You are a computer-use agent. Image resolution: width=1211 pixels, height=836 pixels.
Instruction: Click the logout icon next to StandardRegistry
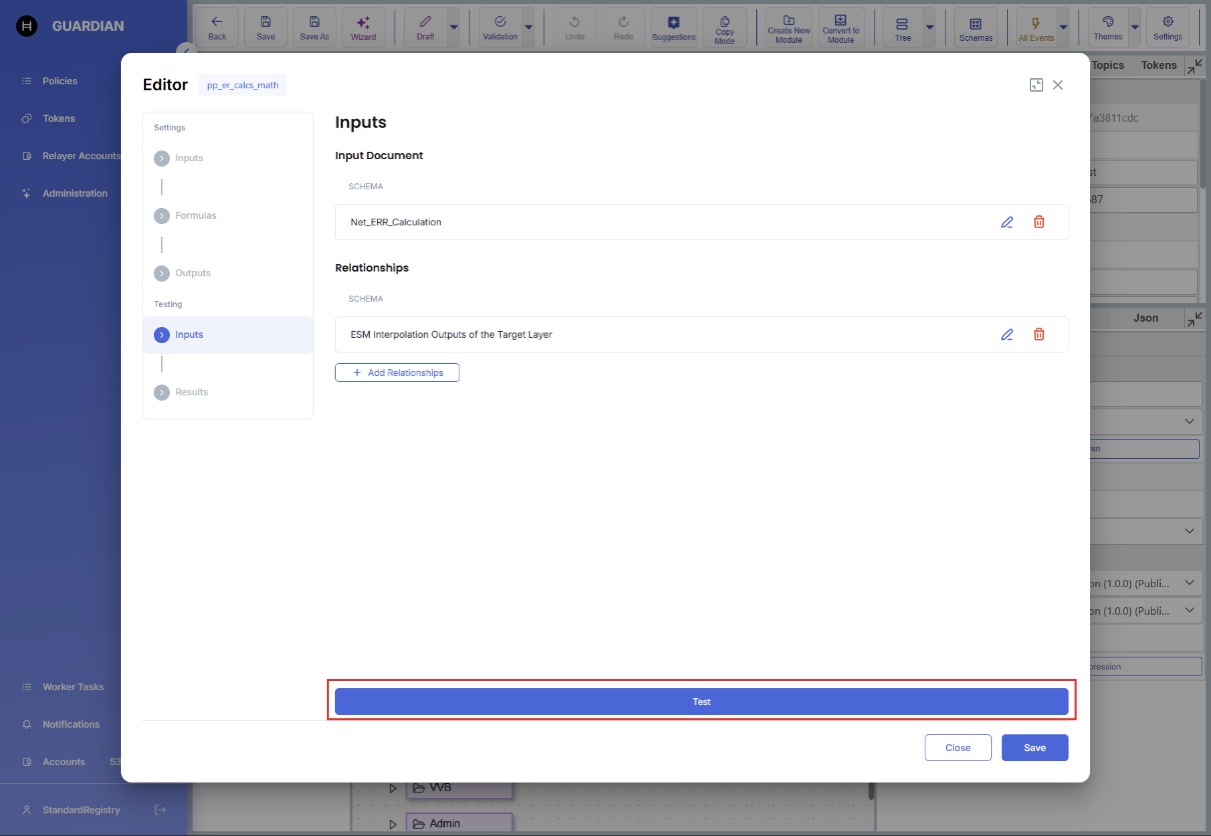click(x=160, y=810)
